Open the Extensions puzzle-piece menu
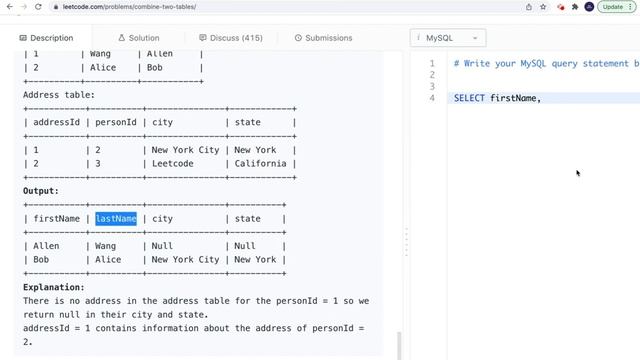640x360 pixels. (575, 7)
